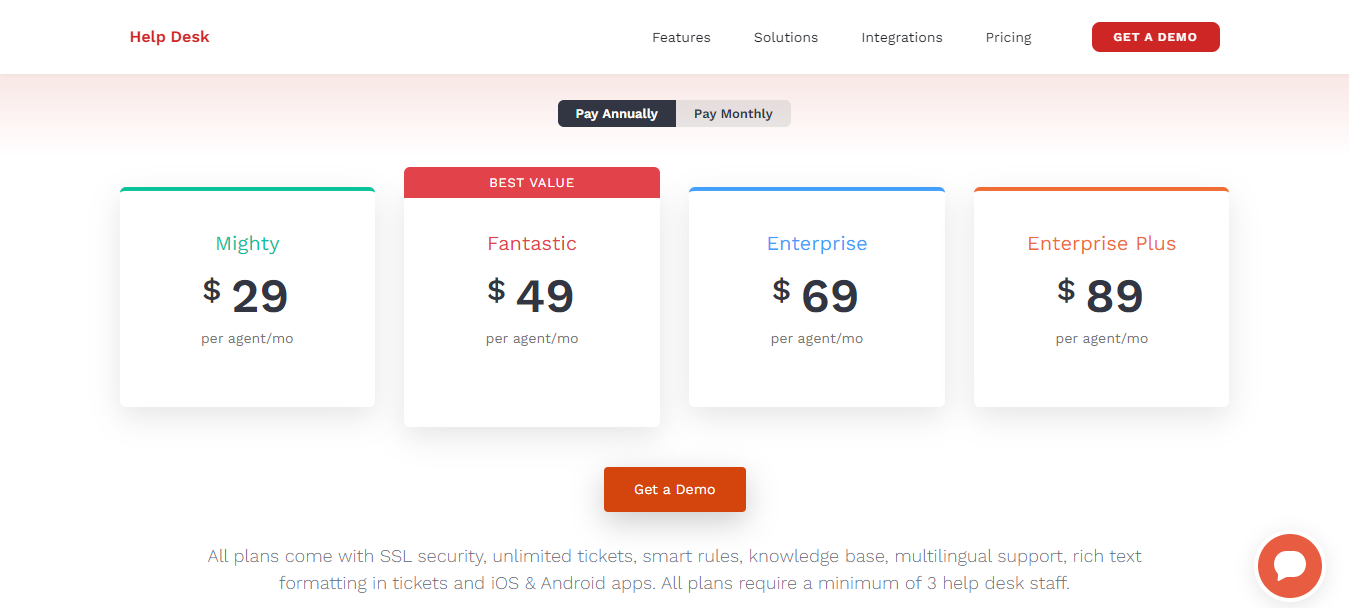Click the Help Desk logo
The width and height of the screenshot is (1349, 608).
point(169,36)
